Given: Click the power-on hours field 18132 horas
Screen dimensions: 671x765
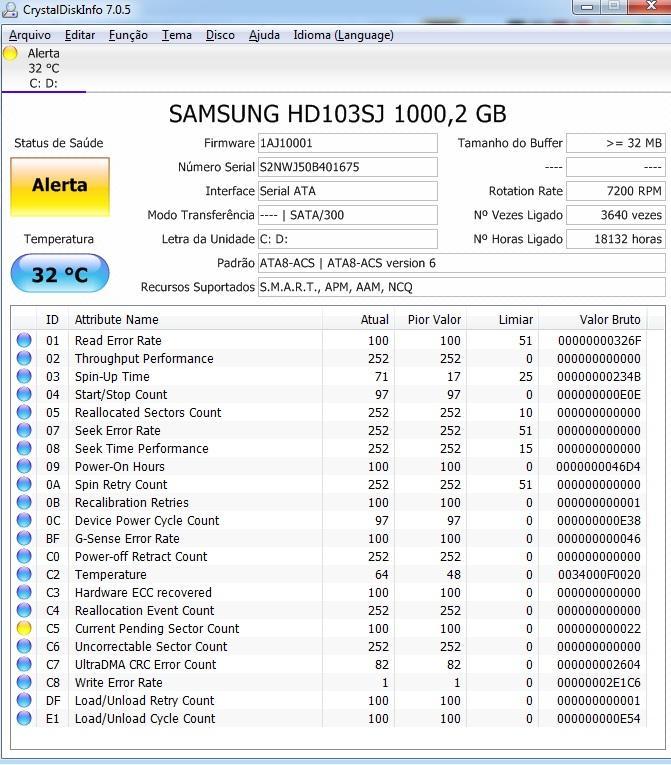Looking at the screenshot, I should (x=615, y=239).
